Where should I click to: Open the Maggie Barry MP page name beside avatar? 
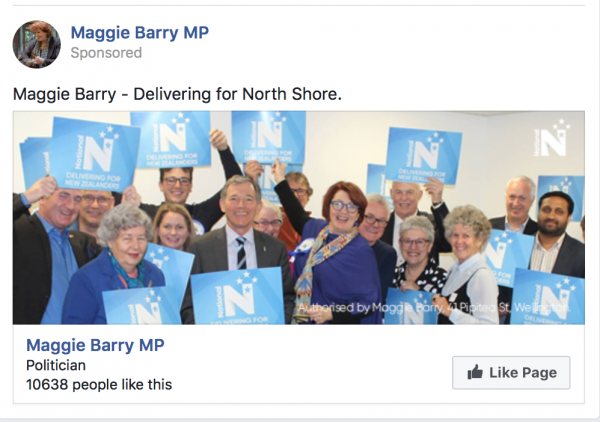tap(140, 33)
